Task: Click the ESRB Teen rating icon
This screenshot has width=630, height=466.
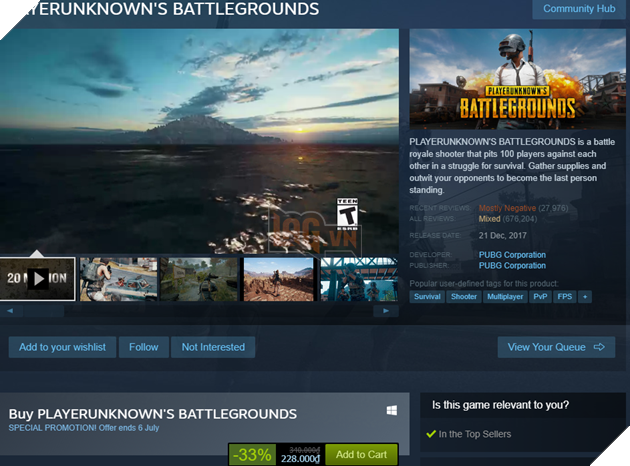Action: 347,214
